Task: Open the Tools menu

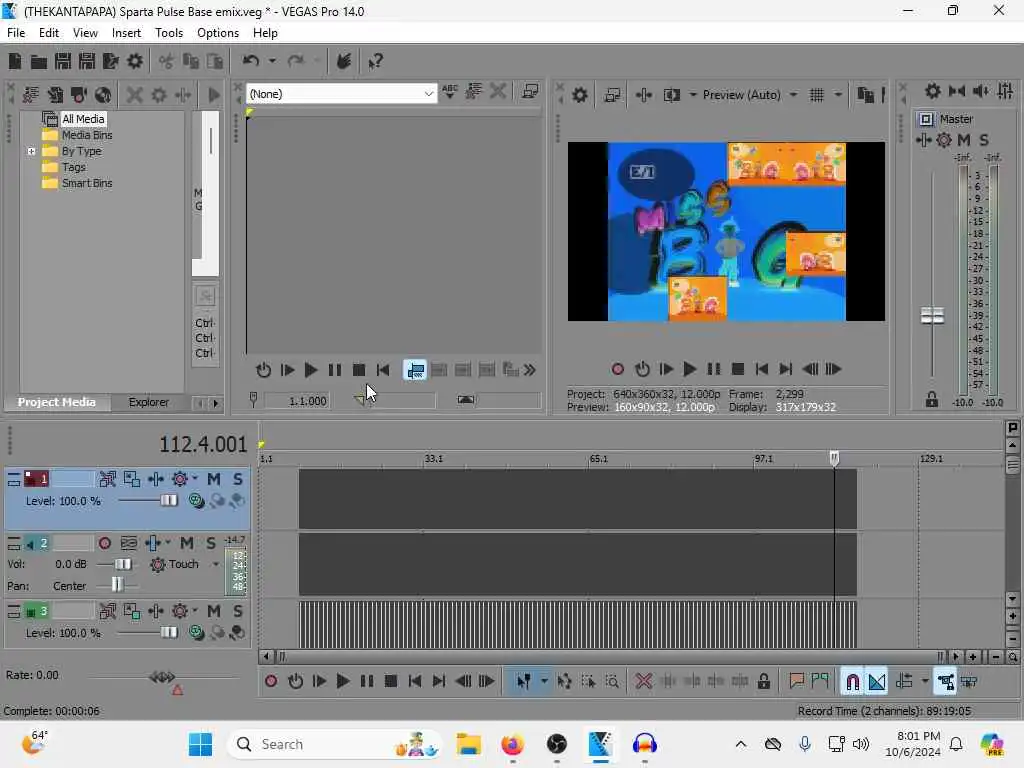Action: (168, 33)
